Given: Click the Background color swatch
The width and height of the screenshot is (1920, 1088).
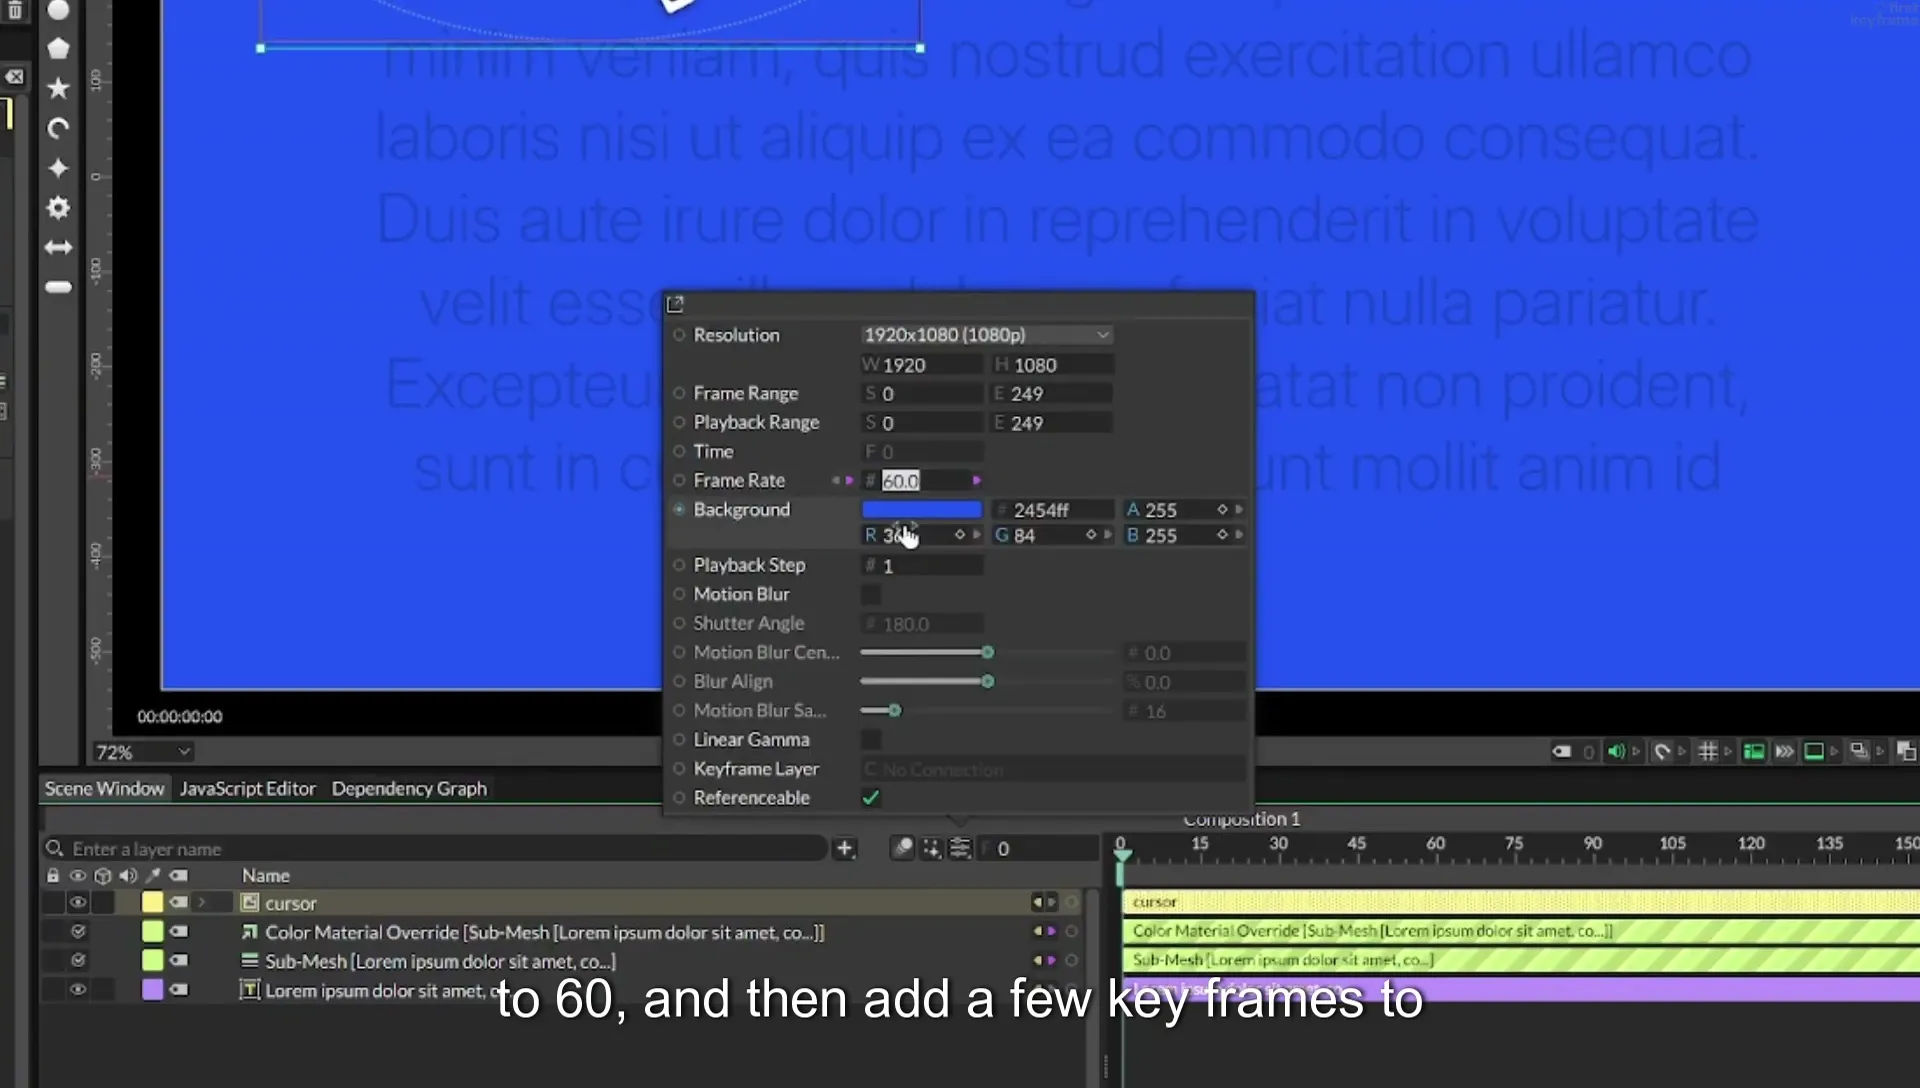Looking at the screenshot, I should click(922, 510).
